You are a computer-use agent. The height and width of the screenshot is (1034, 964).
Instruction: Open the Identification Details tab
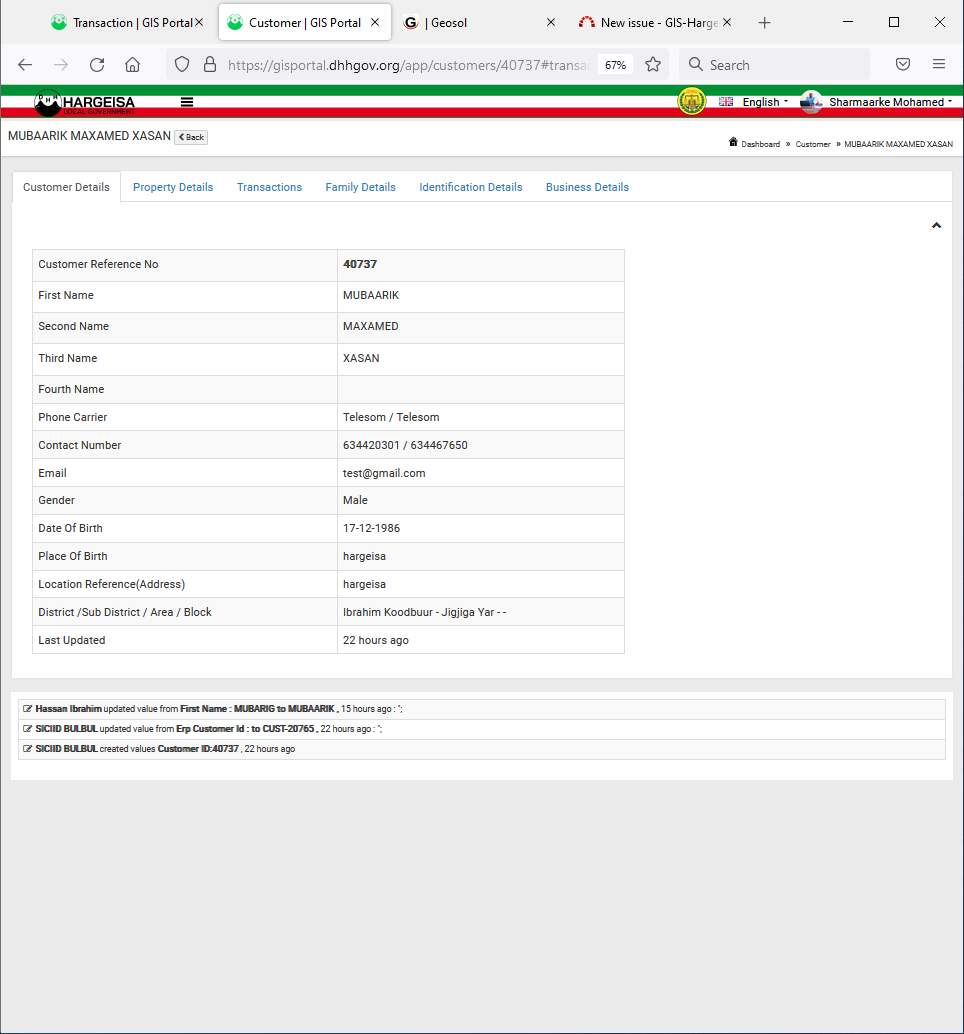tap(471, 187)
